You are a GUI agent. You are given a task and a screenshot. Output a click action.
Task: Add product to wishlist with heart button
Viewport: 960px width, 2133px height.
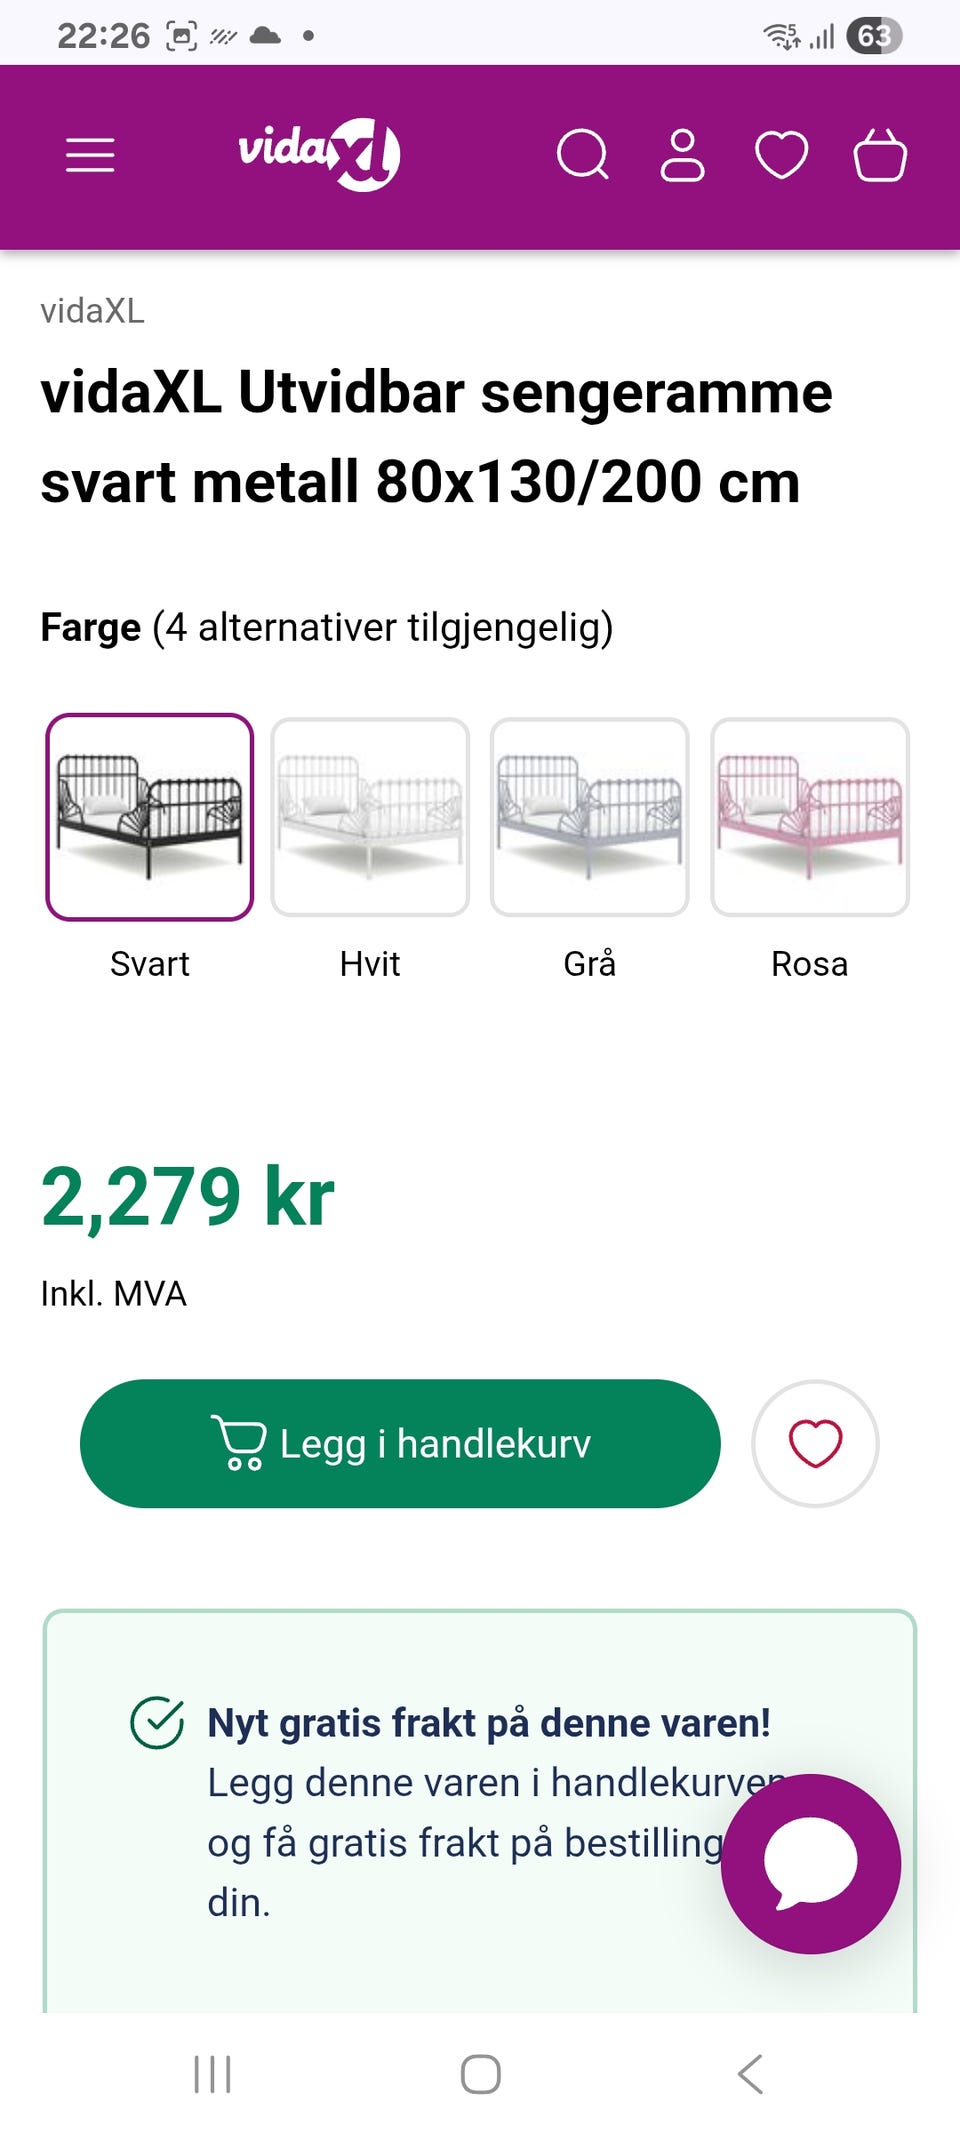pos(815,1444)
